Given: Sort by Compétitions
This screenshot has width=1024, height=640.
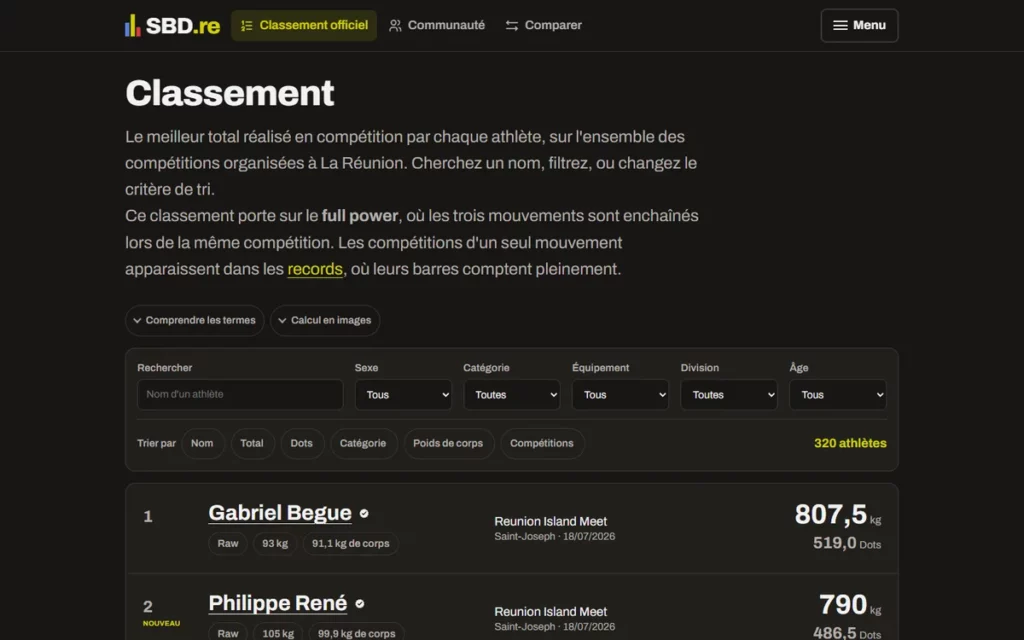Looking at the screenshot, I should [542, 443].
